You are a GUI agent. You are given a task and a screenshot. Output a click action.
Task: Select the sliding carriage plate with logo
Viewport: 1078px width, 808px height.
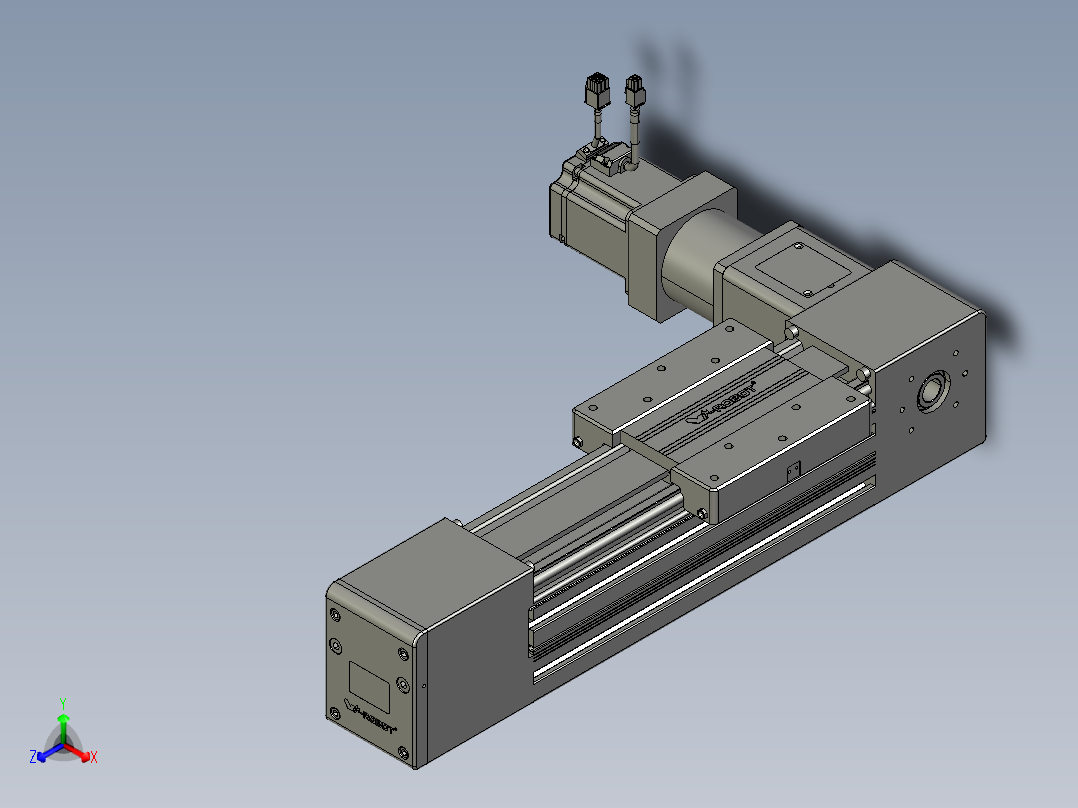(x=722, y=419)
